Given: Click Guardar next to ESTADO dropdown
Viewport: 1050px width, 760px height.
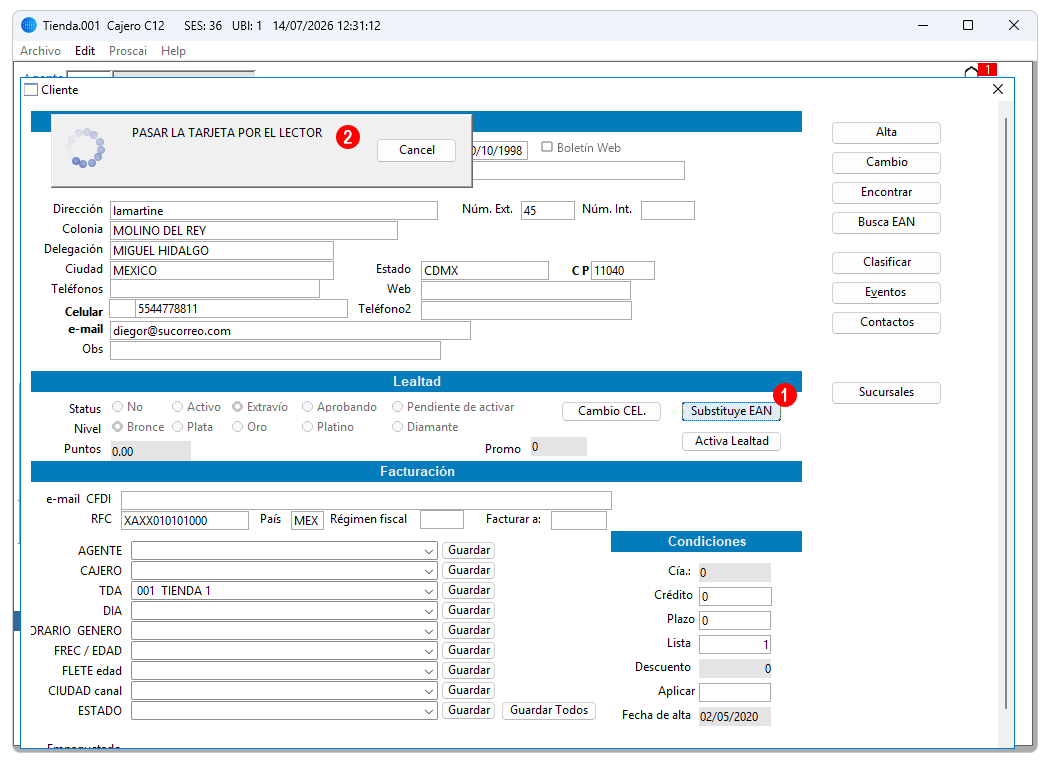Looking at the screenshot, I should 469,710.
